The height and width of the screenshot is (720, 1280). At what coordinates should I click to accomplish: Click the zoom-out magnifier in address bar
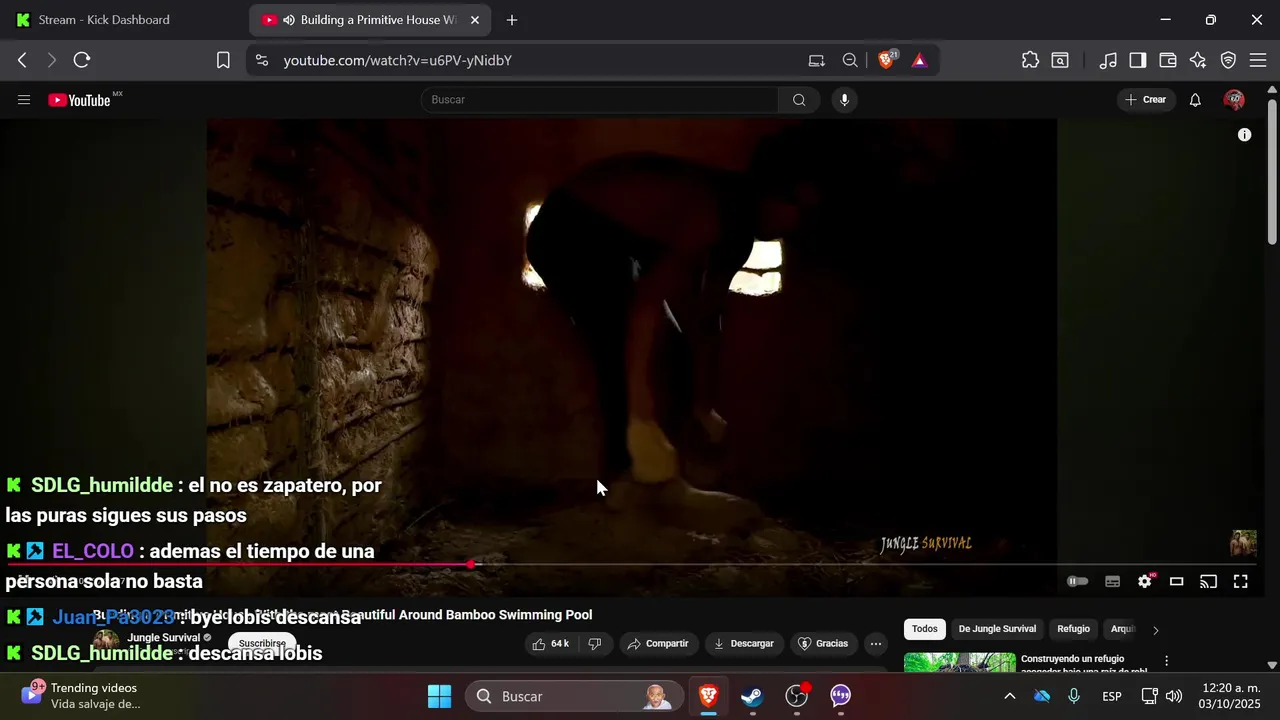pos(850,60)
